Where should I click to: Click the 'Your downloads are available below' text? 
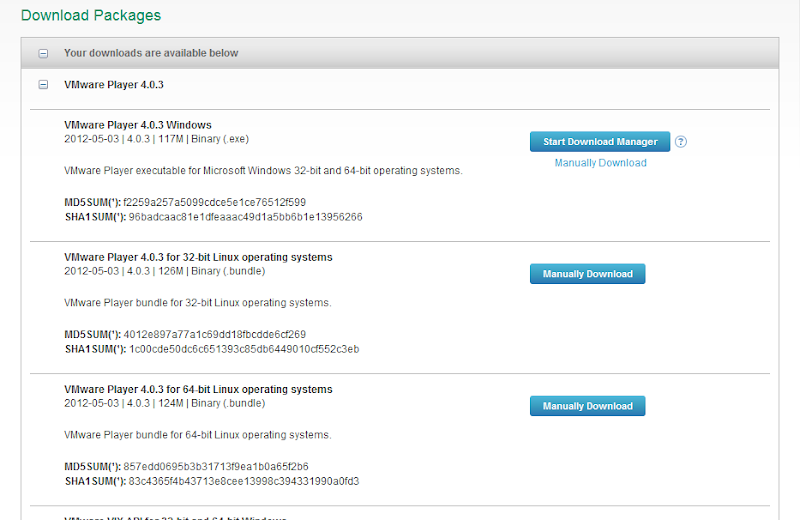coord(151,53)
